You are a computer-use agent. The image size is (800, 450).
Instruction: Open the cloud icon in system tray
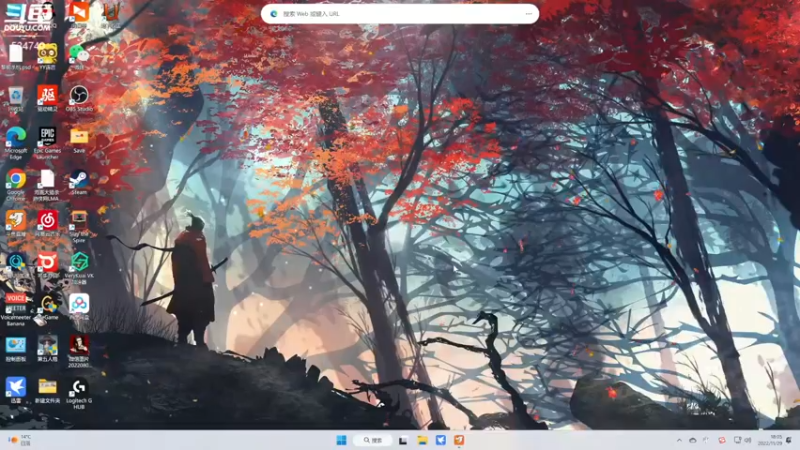point(692,440)
